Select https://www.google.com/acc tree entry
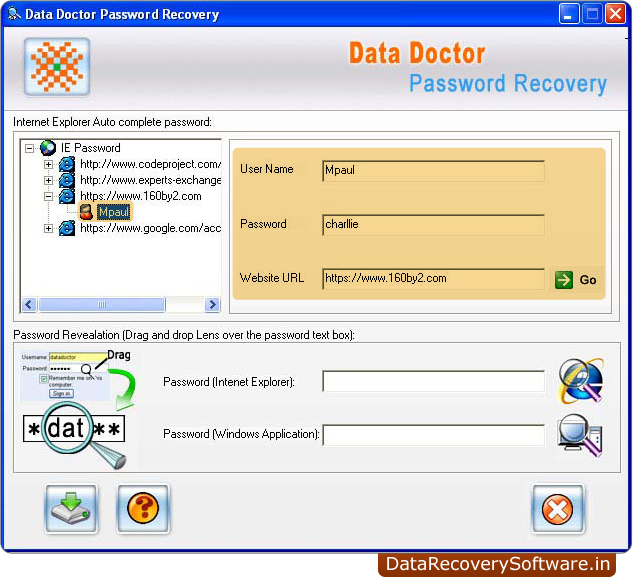 point(151,228)
